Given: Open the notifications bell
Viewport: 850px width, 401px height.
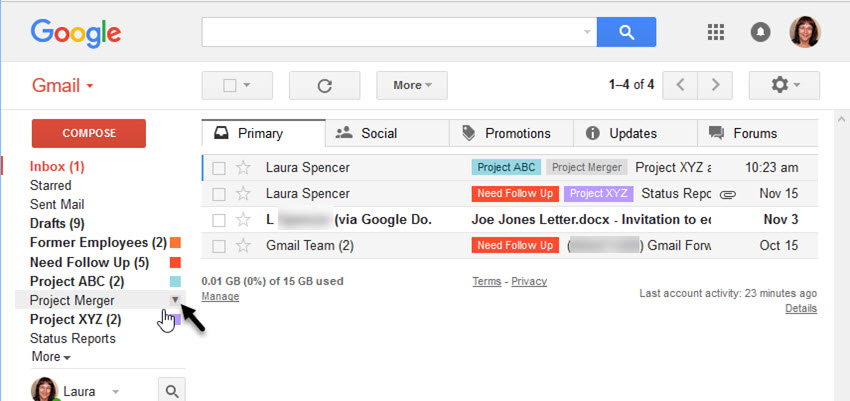Looking at the screenshot, I should point(760,32).
